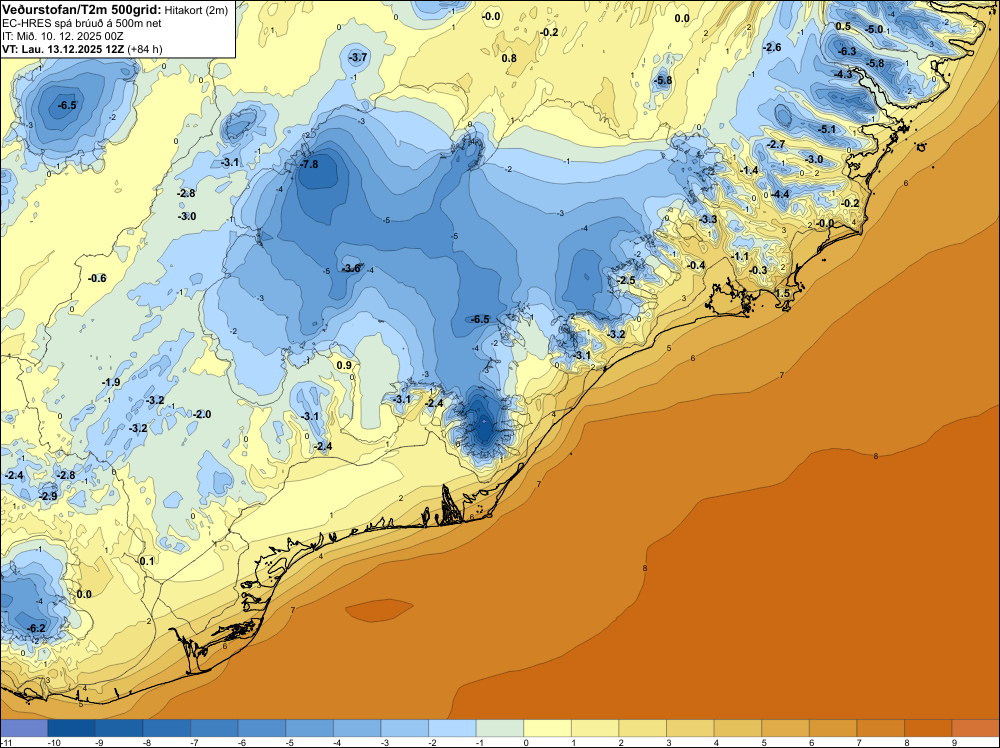Viewport: 1000px width, 748px height.
Task: Click the "IT: Mið. 10. 12. 2025 00Z" line
Action: coord(62,36)
